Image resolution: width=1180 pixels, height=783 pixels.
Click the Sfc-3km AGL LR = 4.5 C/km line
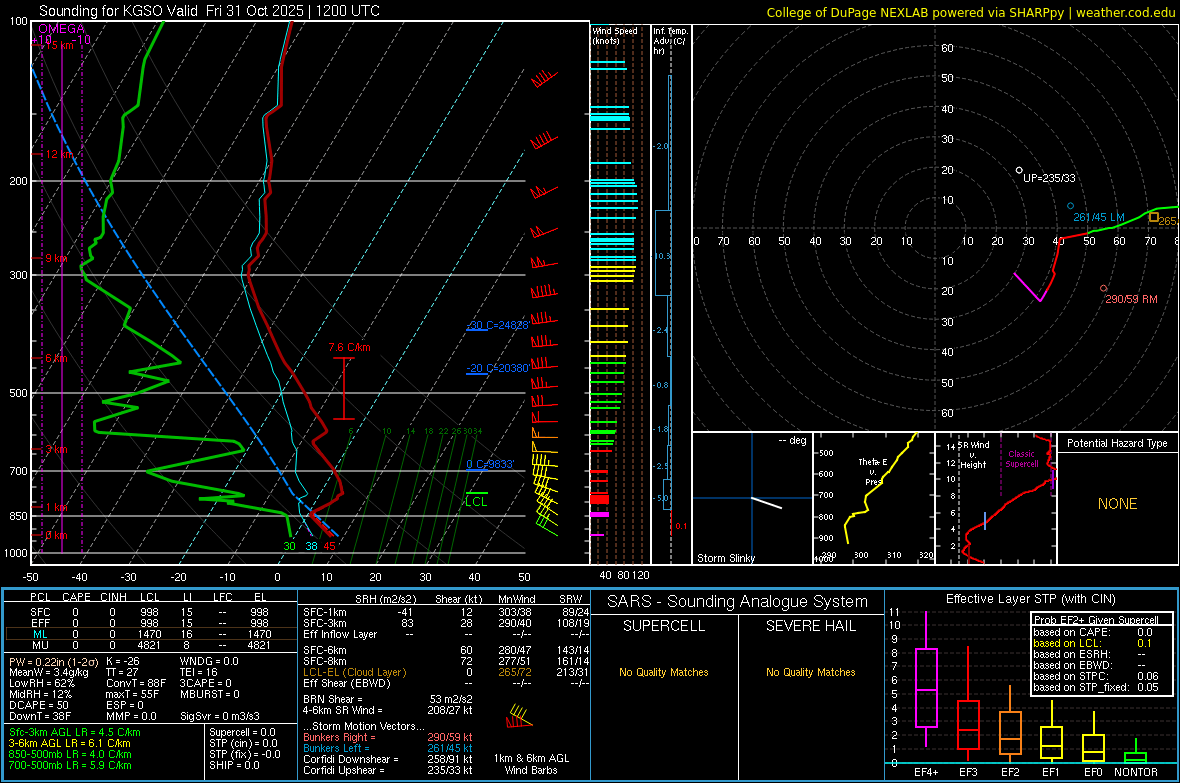75,732
